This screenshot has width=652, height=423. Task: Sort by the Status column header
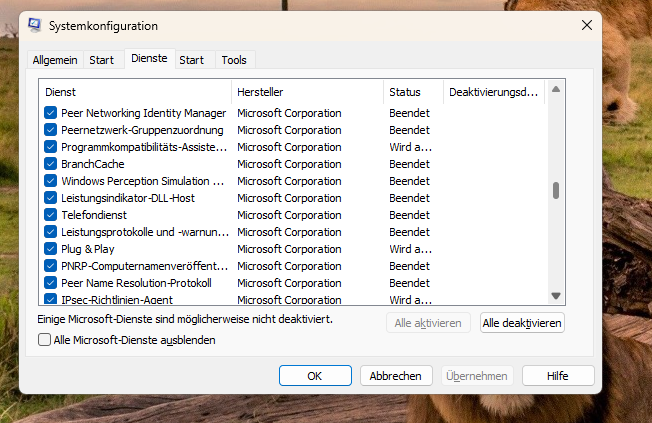tap(414, 92)
